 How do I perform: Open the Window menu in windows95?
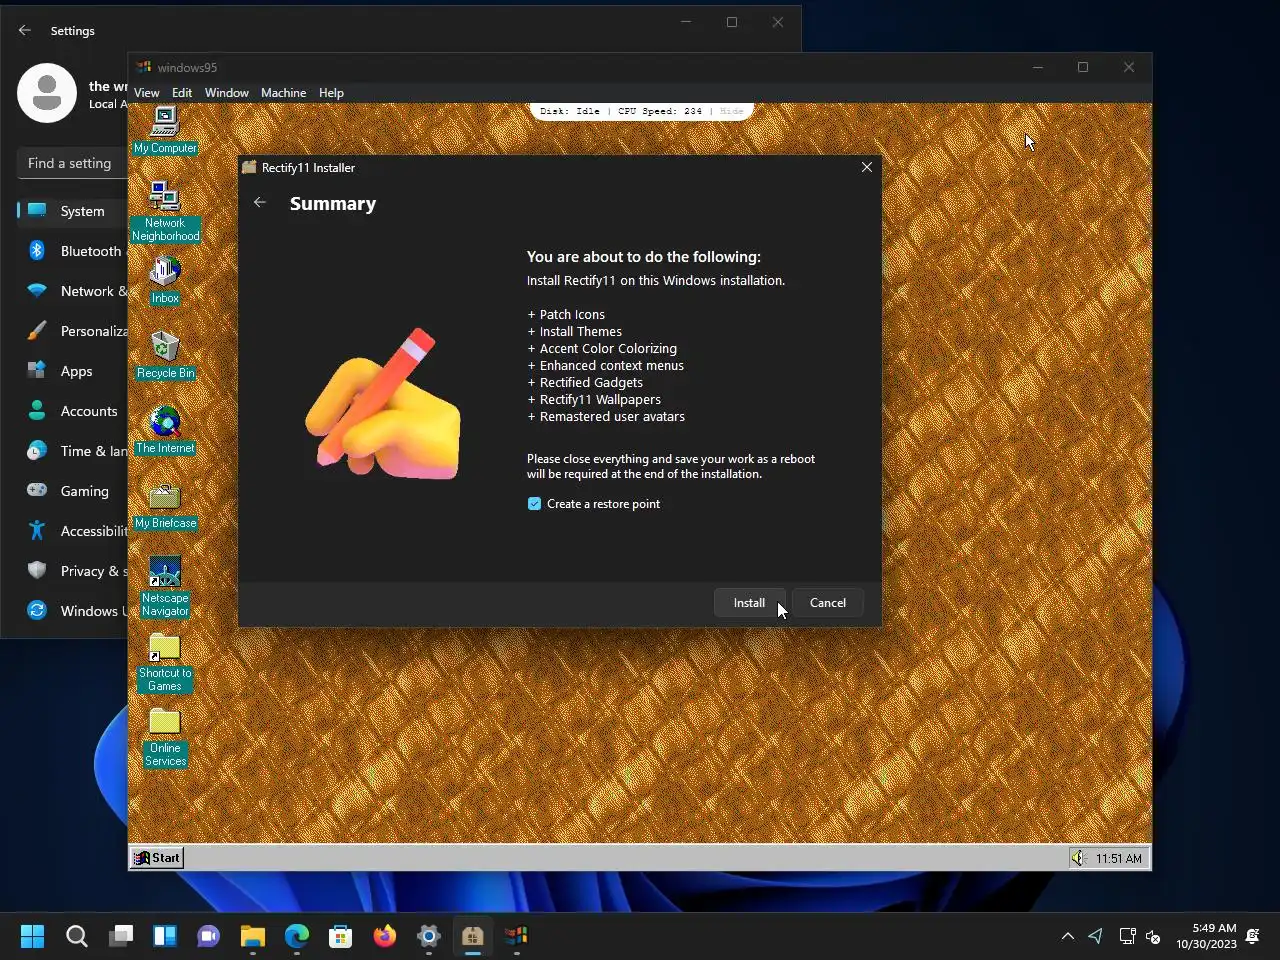(x=227, y=92)
